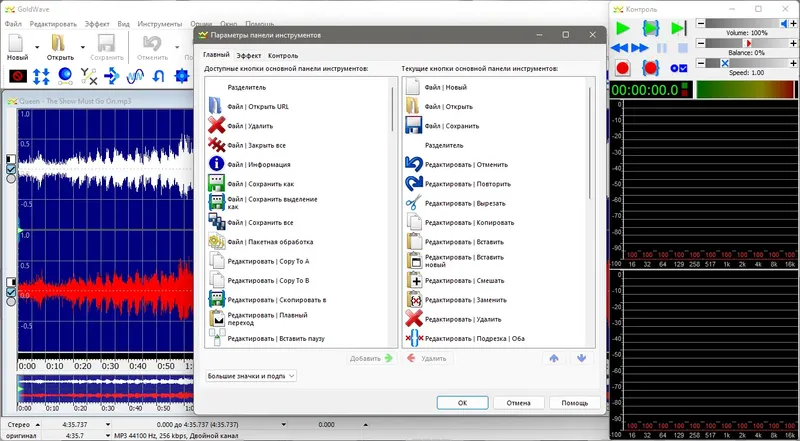Open dropdown arrow after selection range 0.000 до 4:35.737
800x441 pixels.
(284, 425)
